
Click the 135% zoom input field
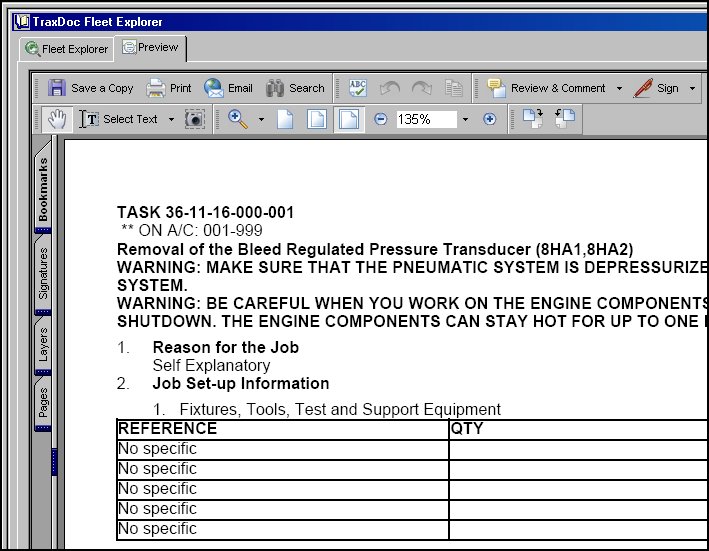tap(426, 119)
